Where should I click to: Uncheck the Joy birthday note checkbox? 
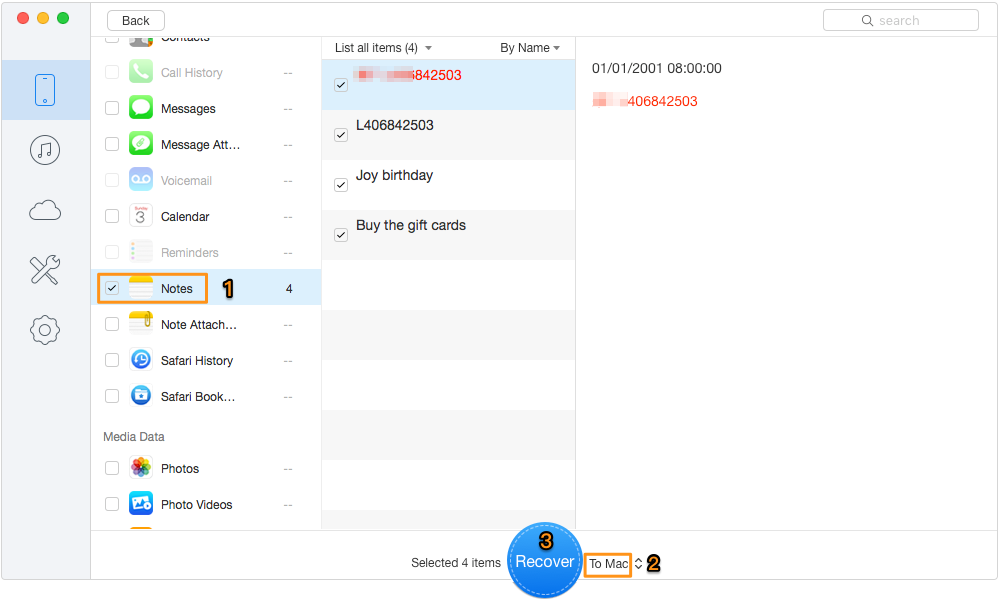(x=341, y=185)
